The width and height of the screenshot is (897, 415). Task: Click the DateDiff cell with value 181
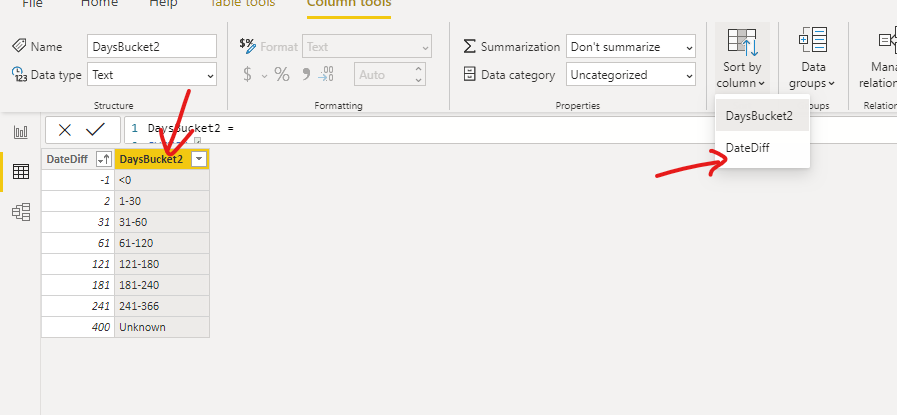click(x=78, y=285)
